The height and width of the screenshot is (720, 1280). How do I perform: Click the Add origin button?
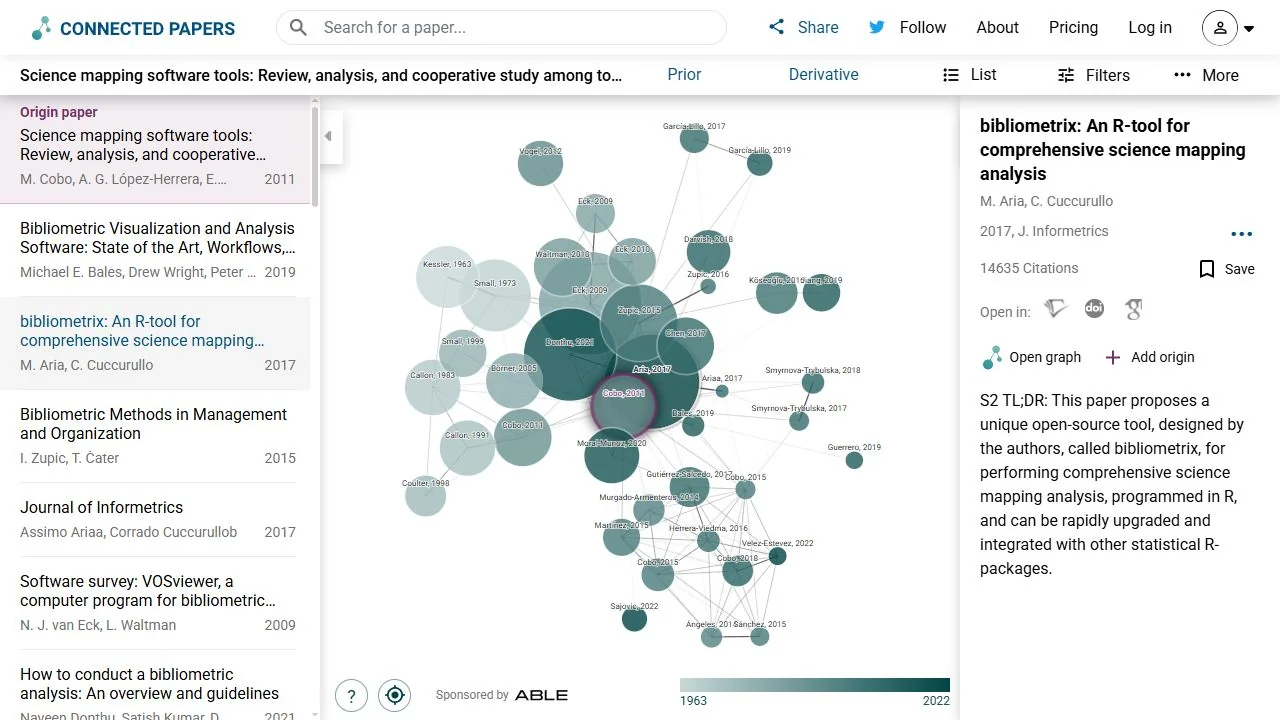click(1150, 357)
